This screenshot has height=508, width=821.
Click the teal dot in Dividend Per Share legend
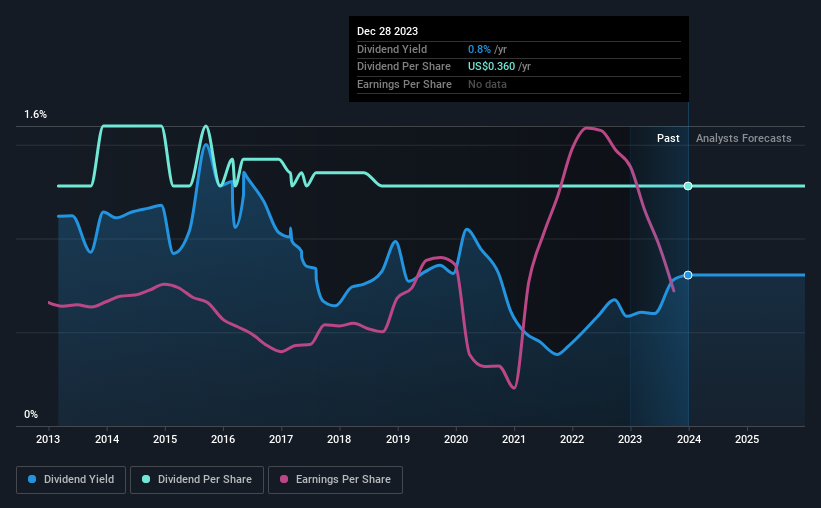click(x=146, y=479)
